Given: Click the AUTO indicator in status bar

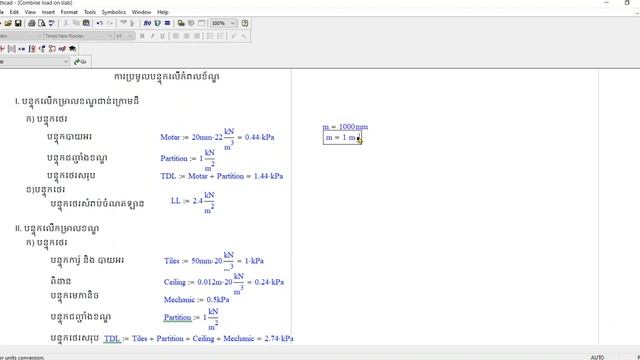Looking at the screenshot, I should [x=597, y=357].
